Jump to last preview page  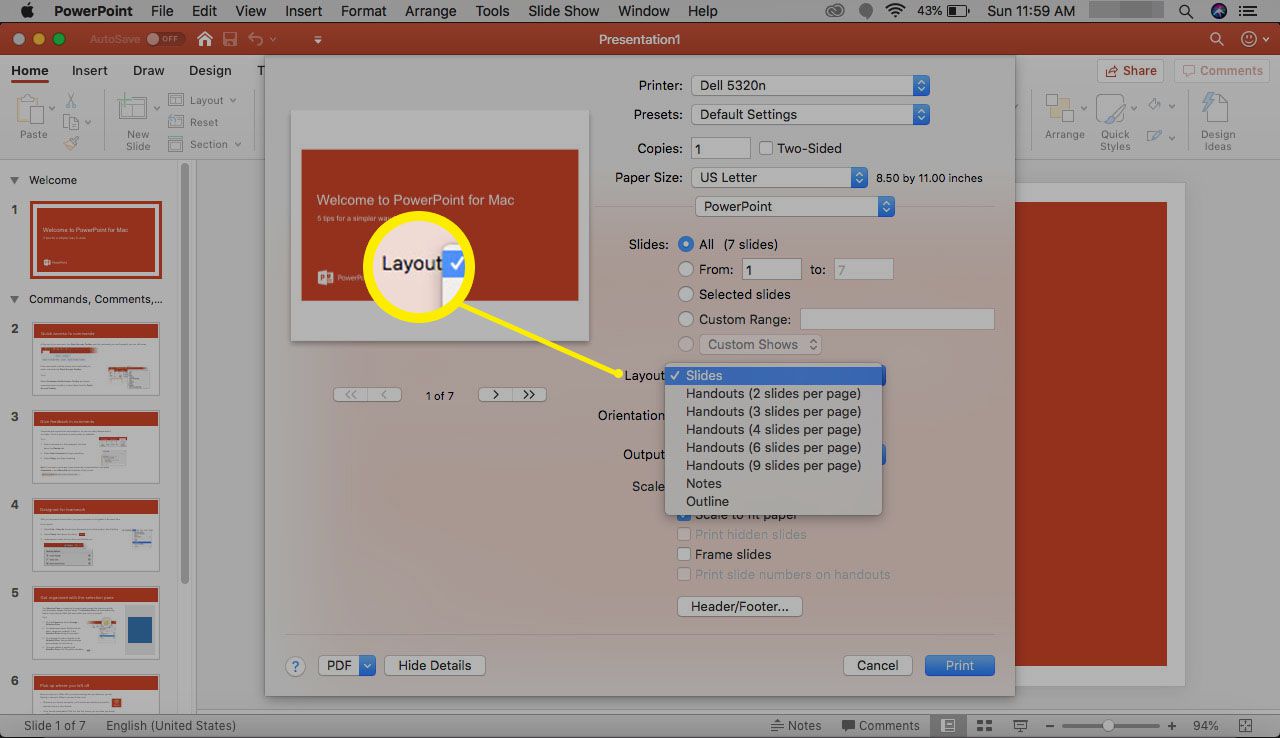529,395
